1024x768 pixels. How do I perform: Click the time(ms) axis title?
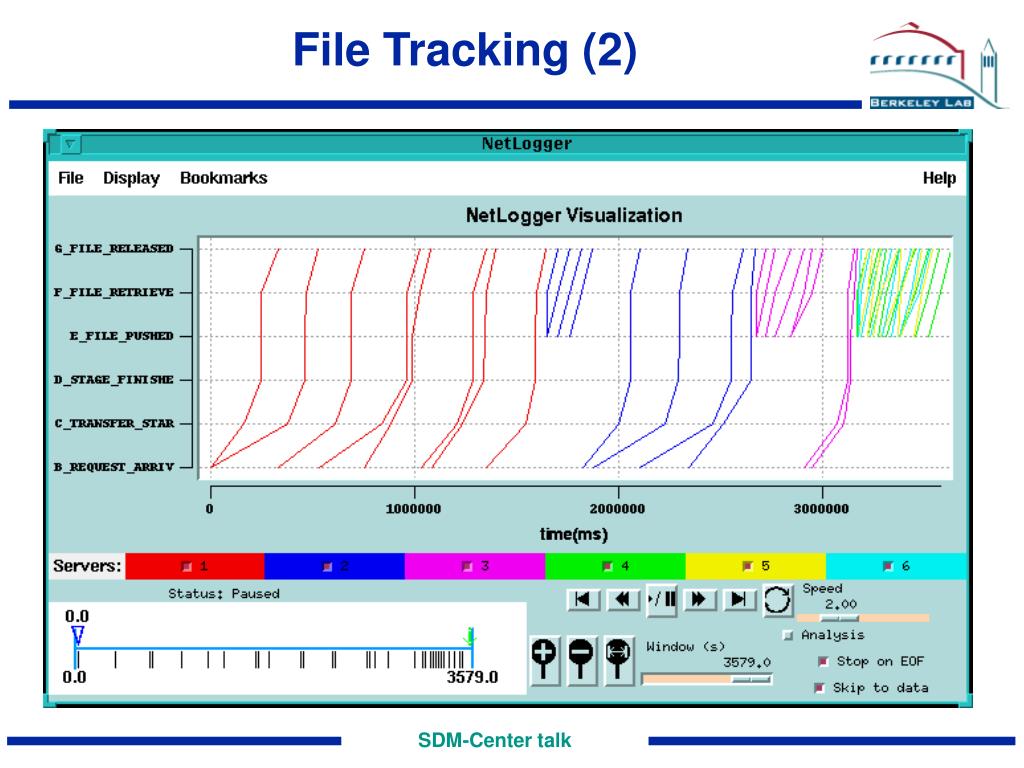(x=573, y=534)
